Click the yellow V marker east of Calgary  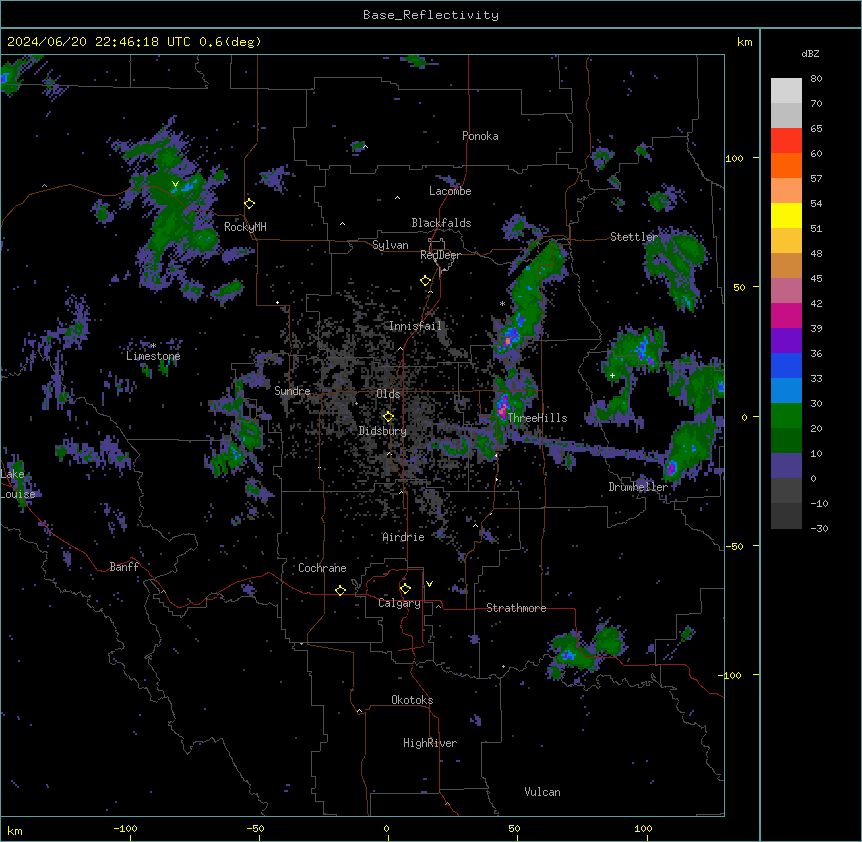click(x=429, y=584)
